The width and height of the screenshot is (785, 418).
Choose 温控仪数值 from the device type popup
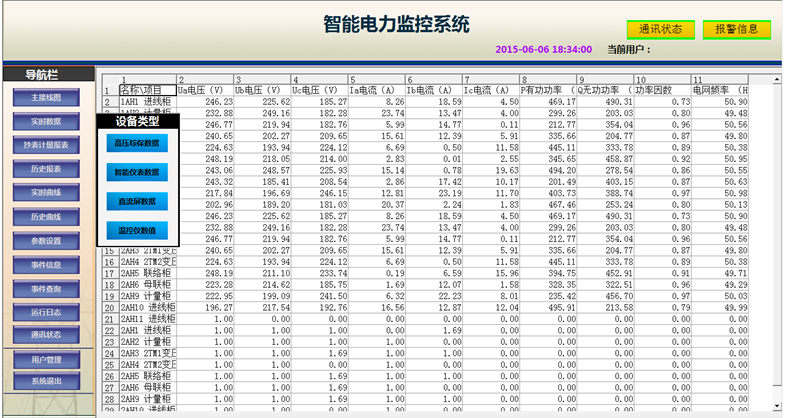(137, 230)
